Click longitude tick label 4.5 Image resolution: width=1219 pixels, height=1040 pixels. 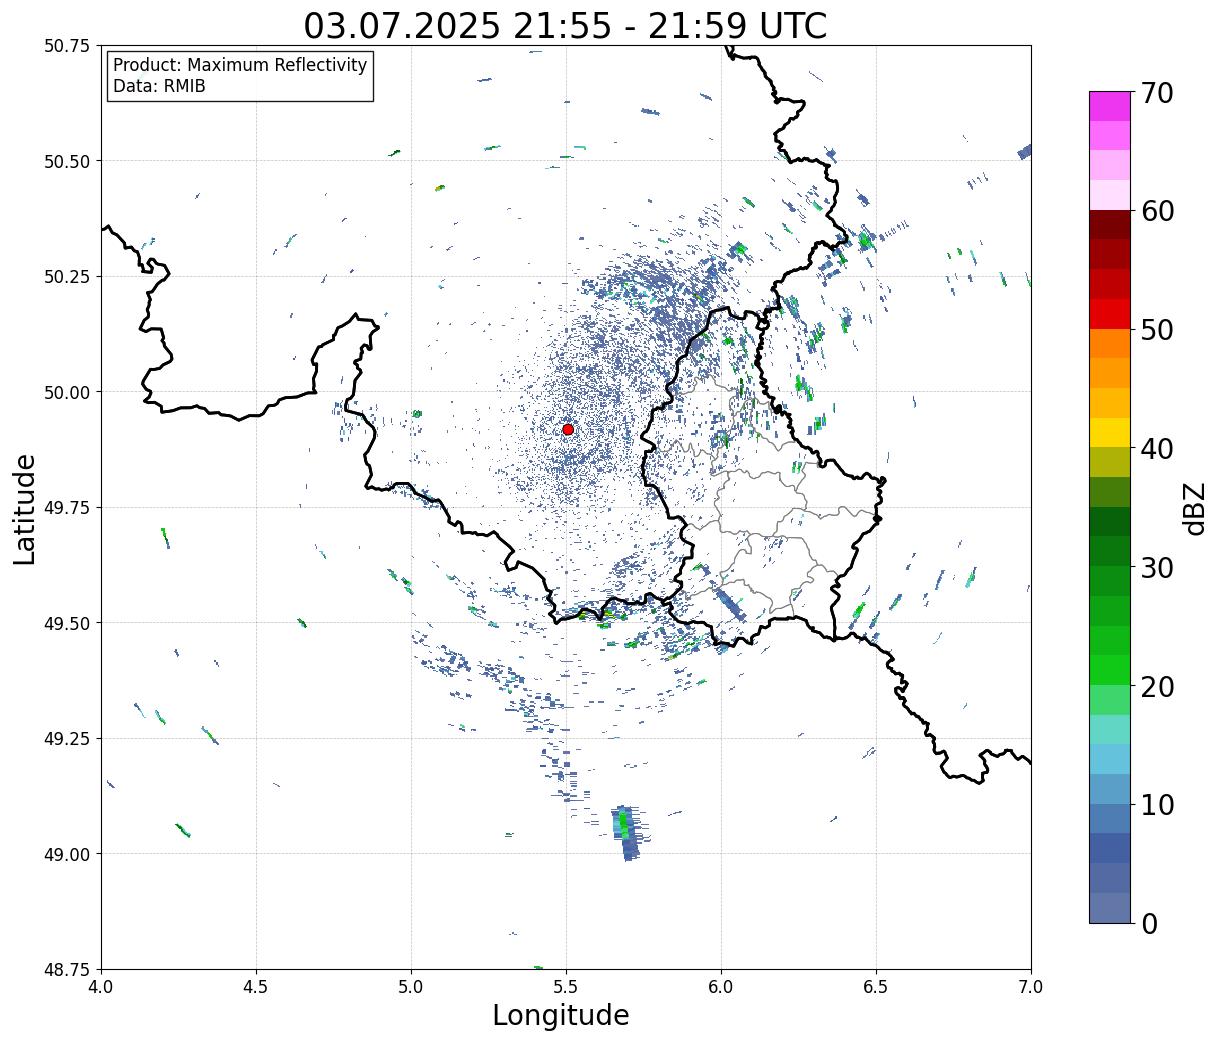256,987
